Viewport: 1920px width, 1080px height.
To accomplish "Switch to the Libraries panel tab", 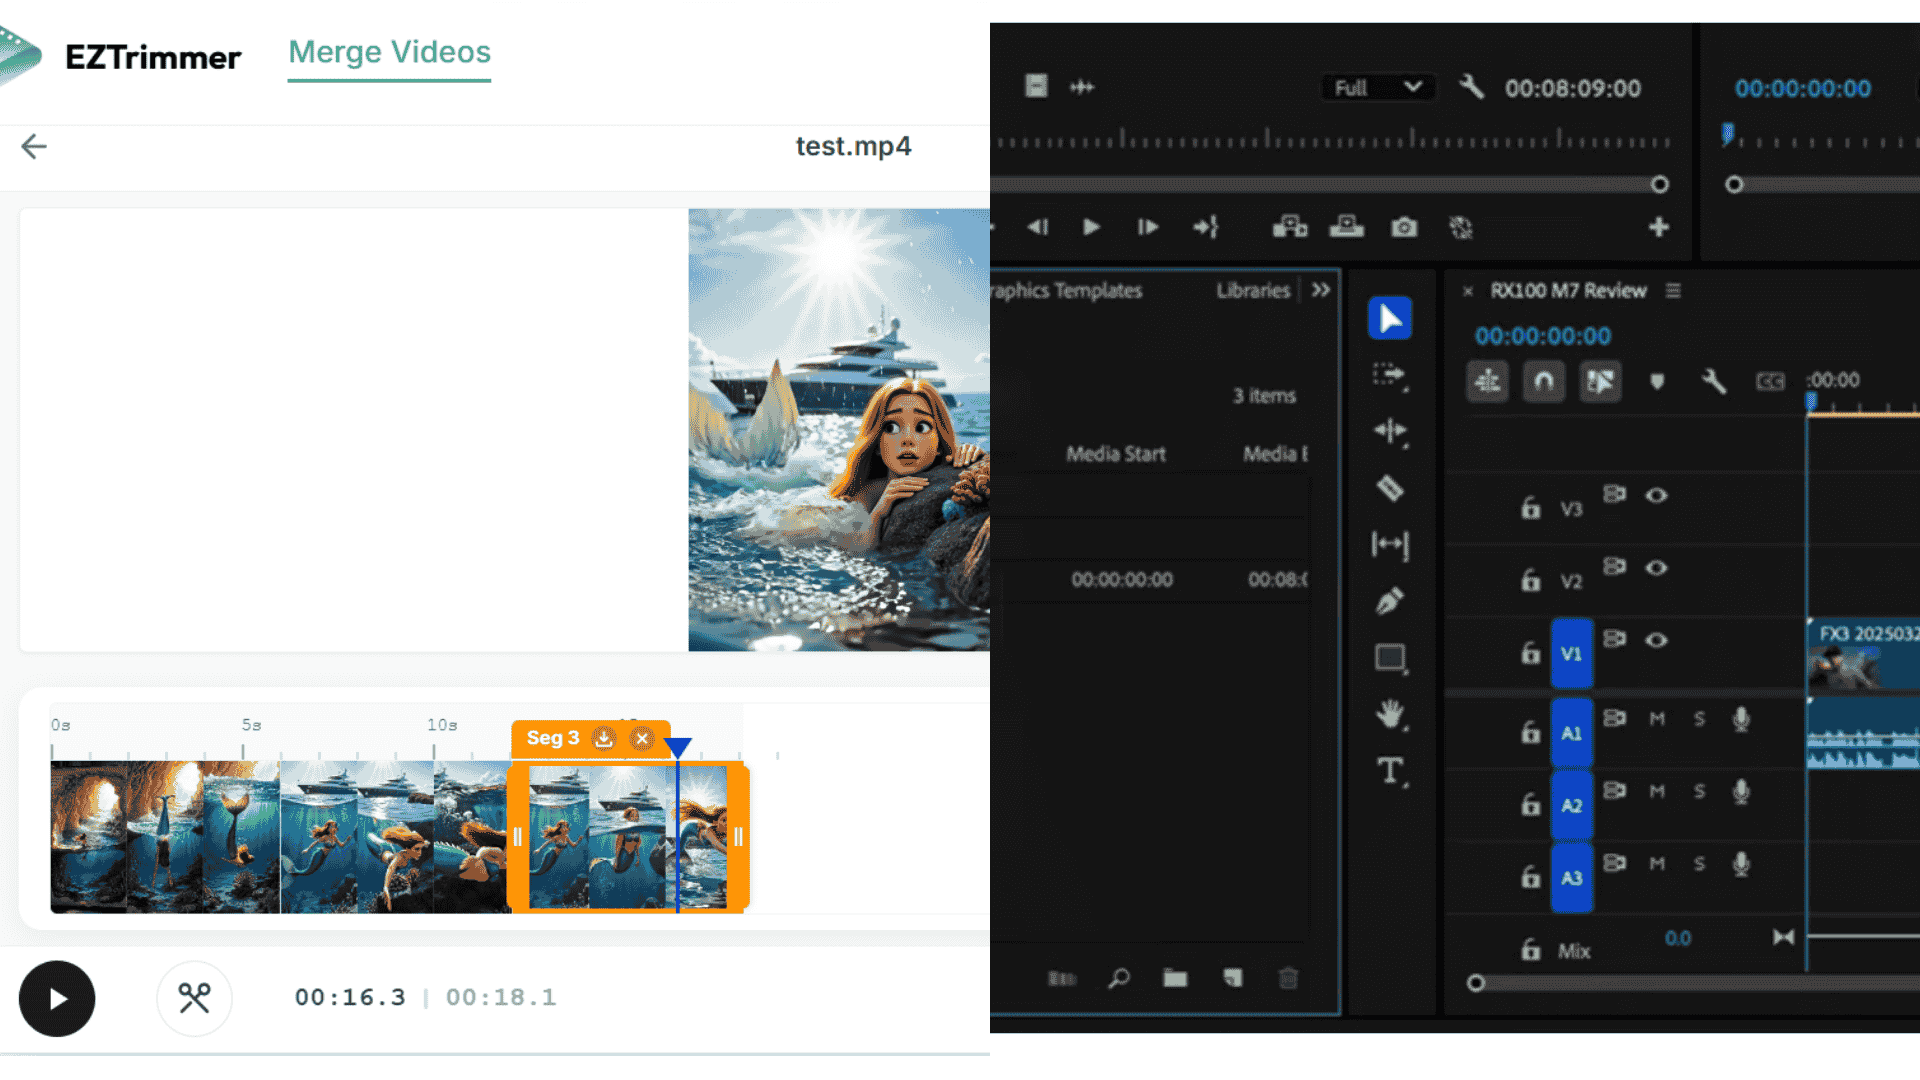I will (x=1253, y=290).
